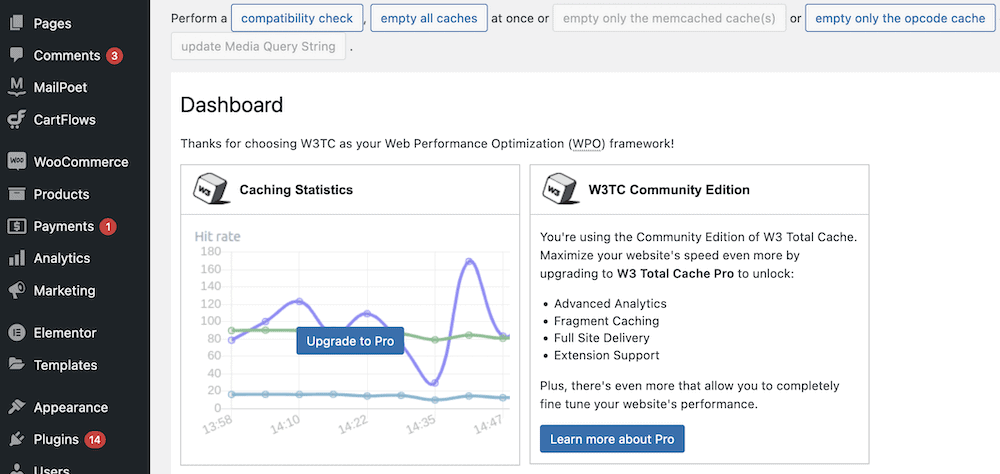Click the Comments badge showing 3
Image resolution: width=1000 pixels, height=474 pixels.
(114, 56)
